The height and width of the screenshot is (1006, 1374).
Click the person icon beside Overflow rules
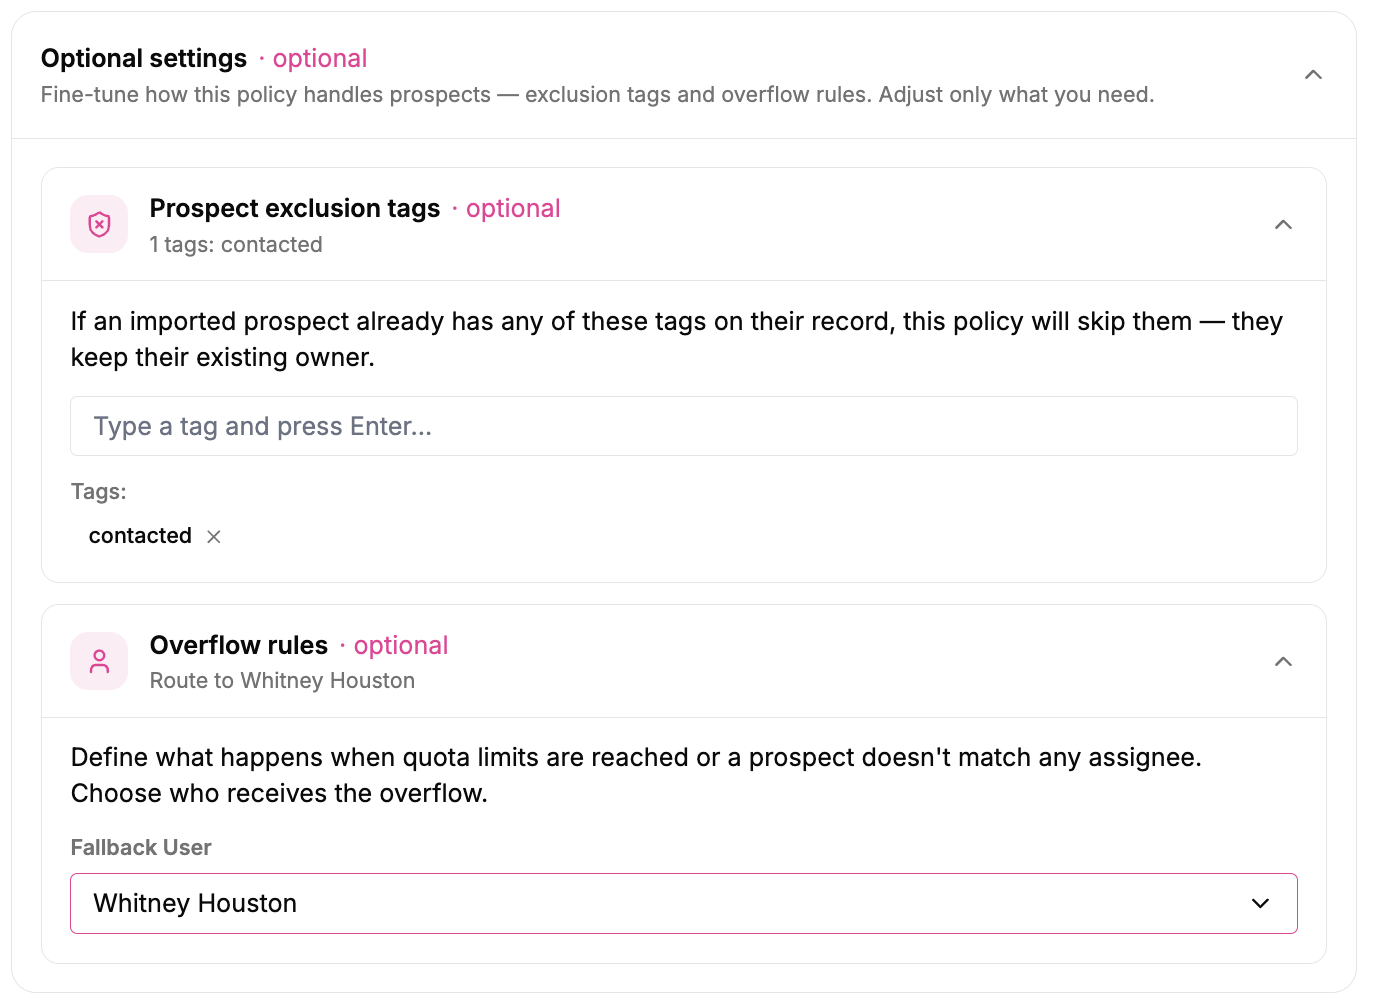click(99, 661)
